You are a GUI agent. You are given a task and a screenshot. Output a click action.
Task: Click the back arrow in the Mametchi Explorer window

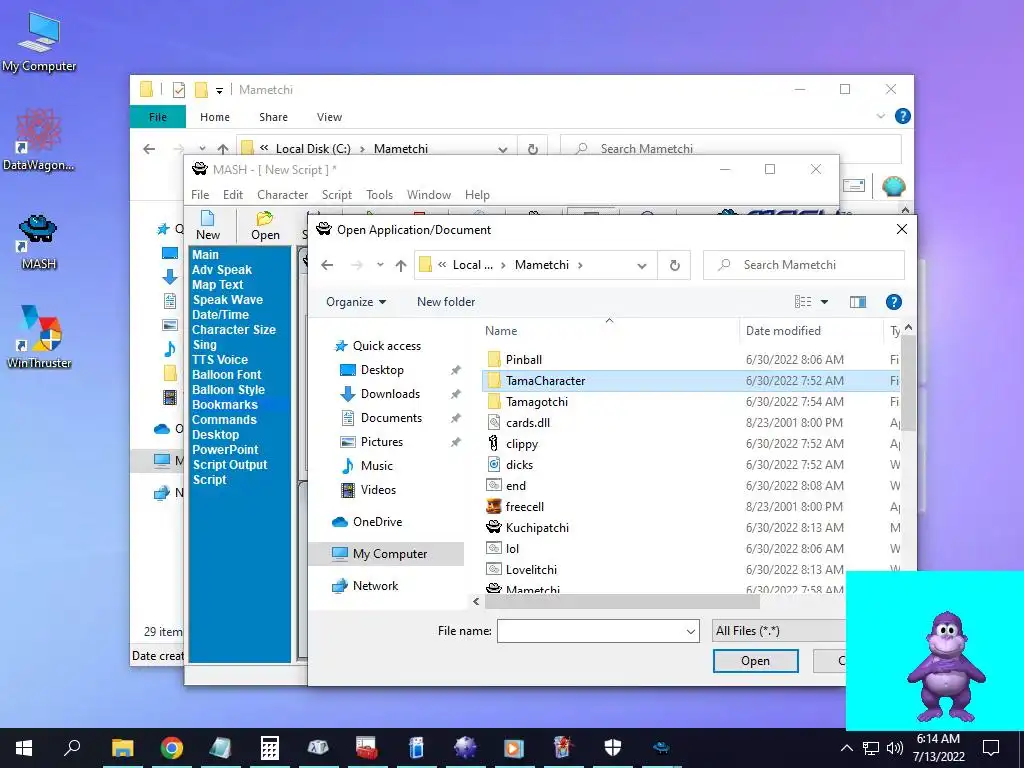(149, 149)
